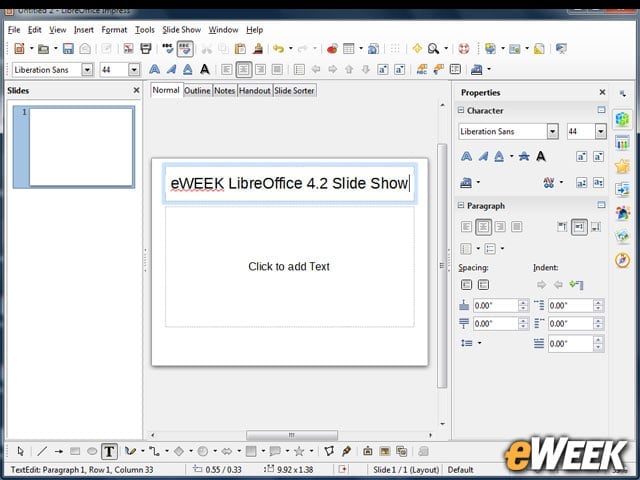Click the Navigator star icon in toolbar
This screenshot has height=480, width=640.
pyautogui.click(x=417, y=49)
